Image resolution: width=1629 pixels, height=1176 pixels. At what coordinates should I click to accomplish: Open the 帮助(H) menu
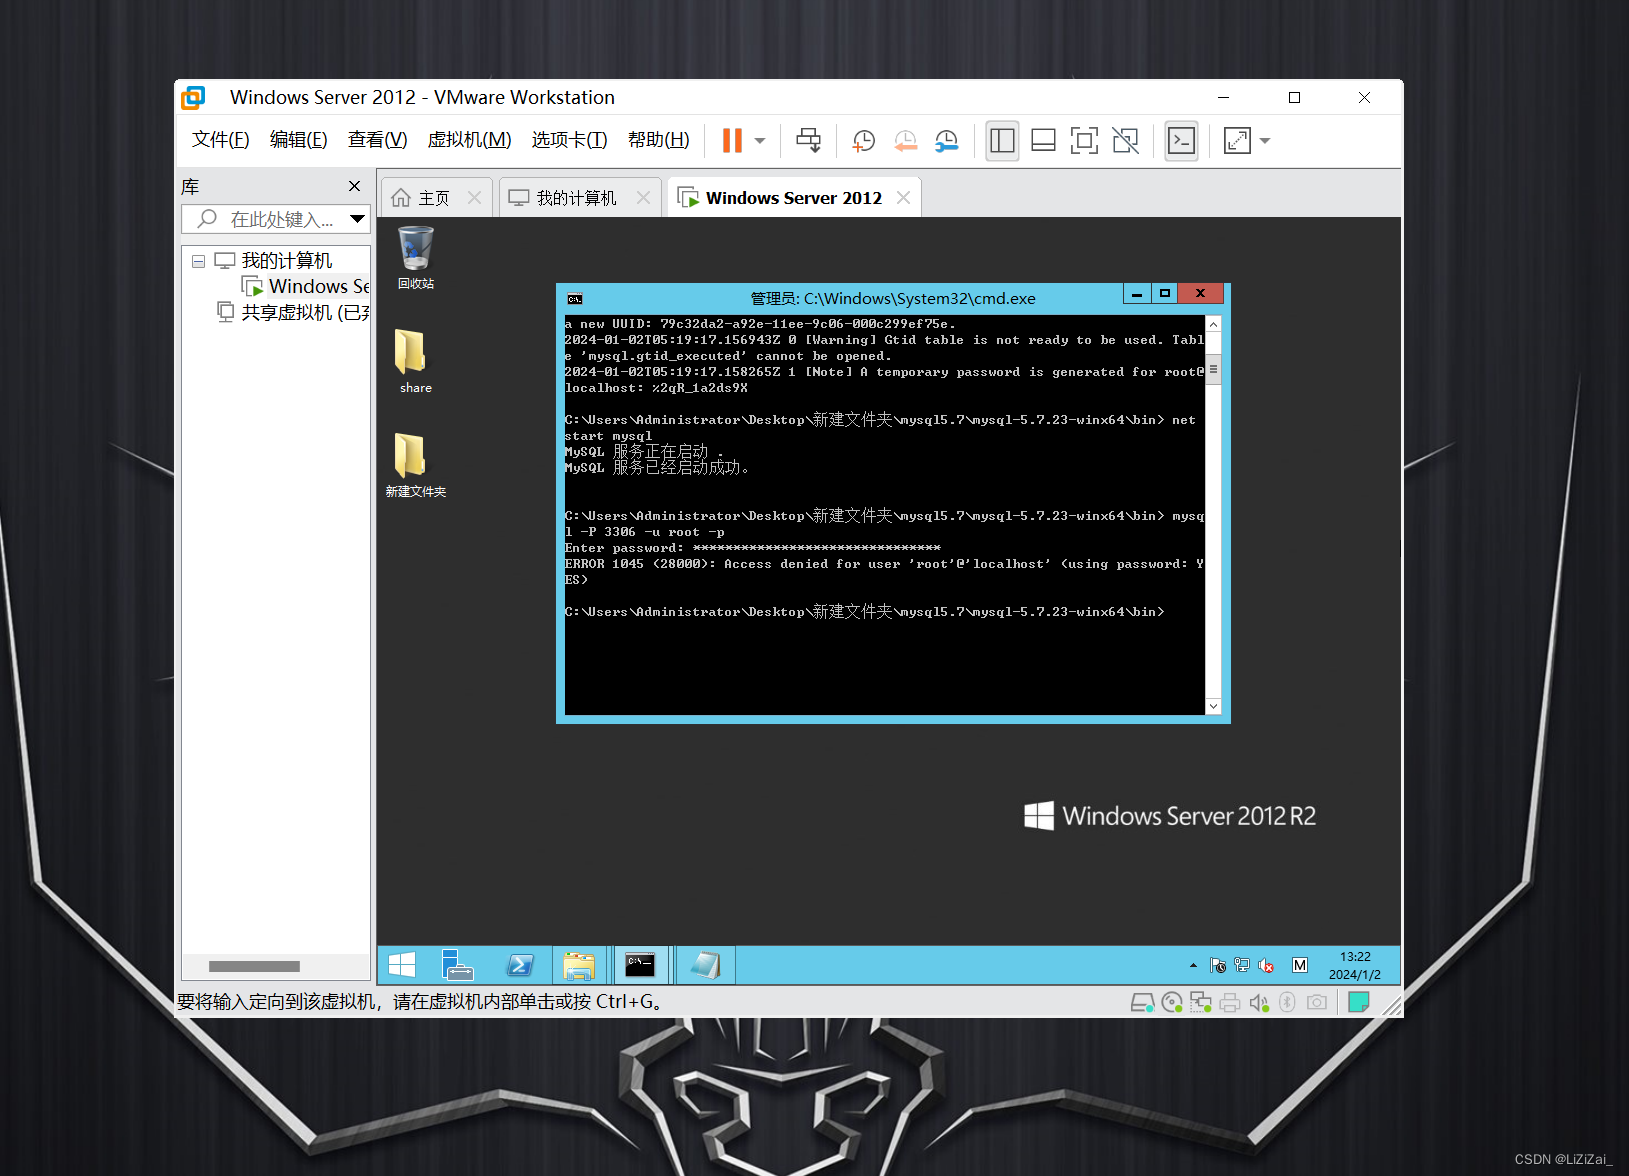(x=658, y=140)
